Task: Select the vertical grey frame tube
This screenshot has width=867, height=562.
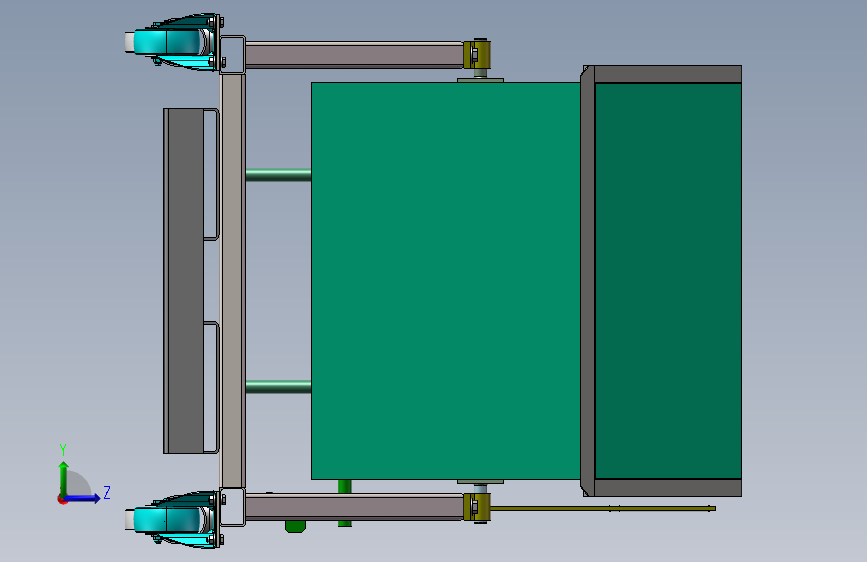Action: coord(232,280)
